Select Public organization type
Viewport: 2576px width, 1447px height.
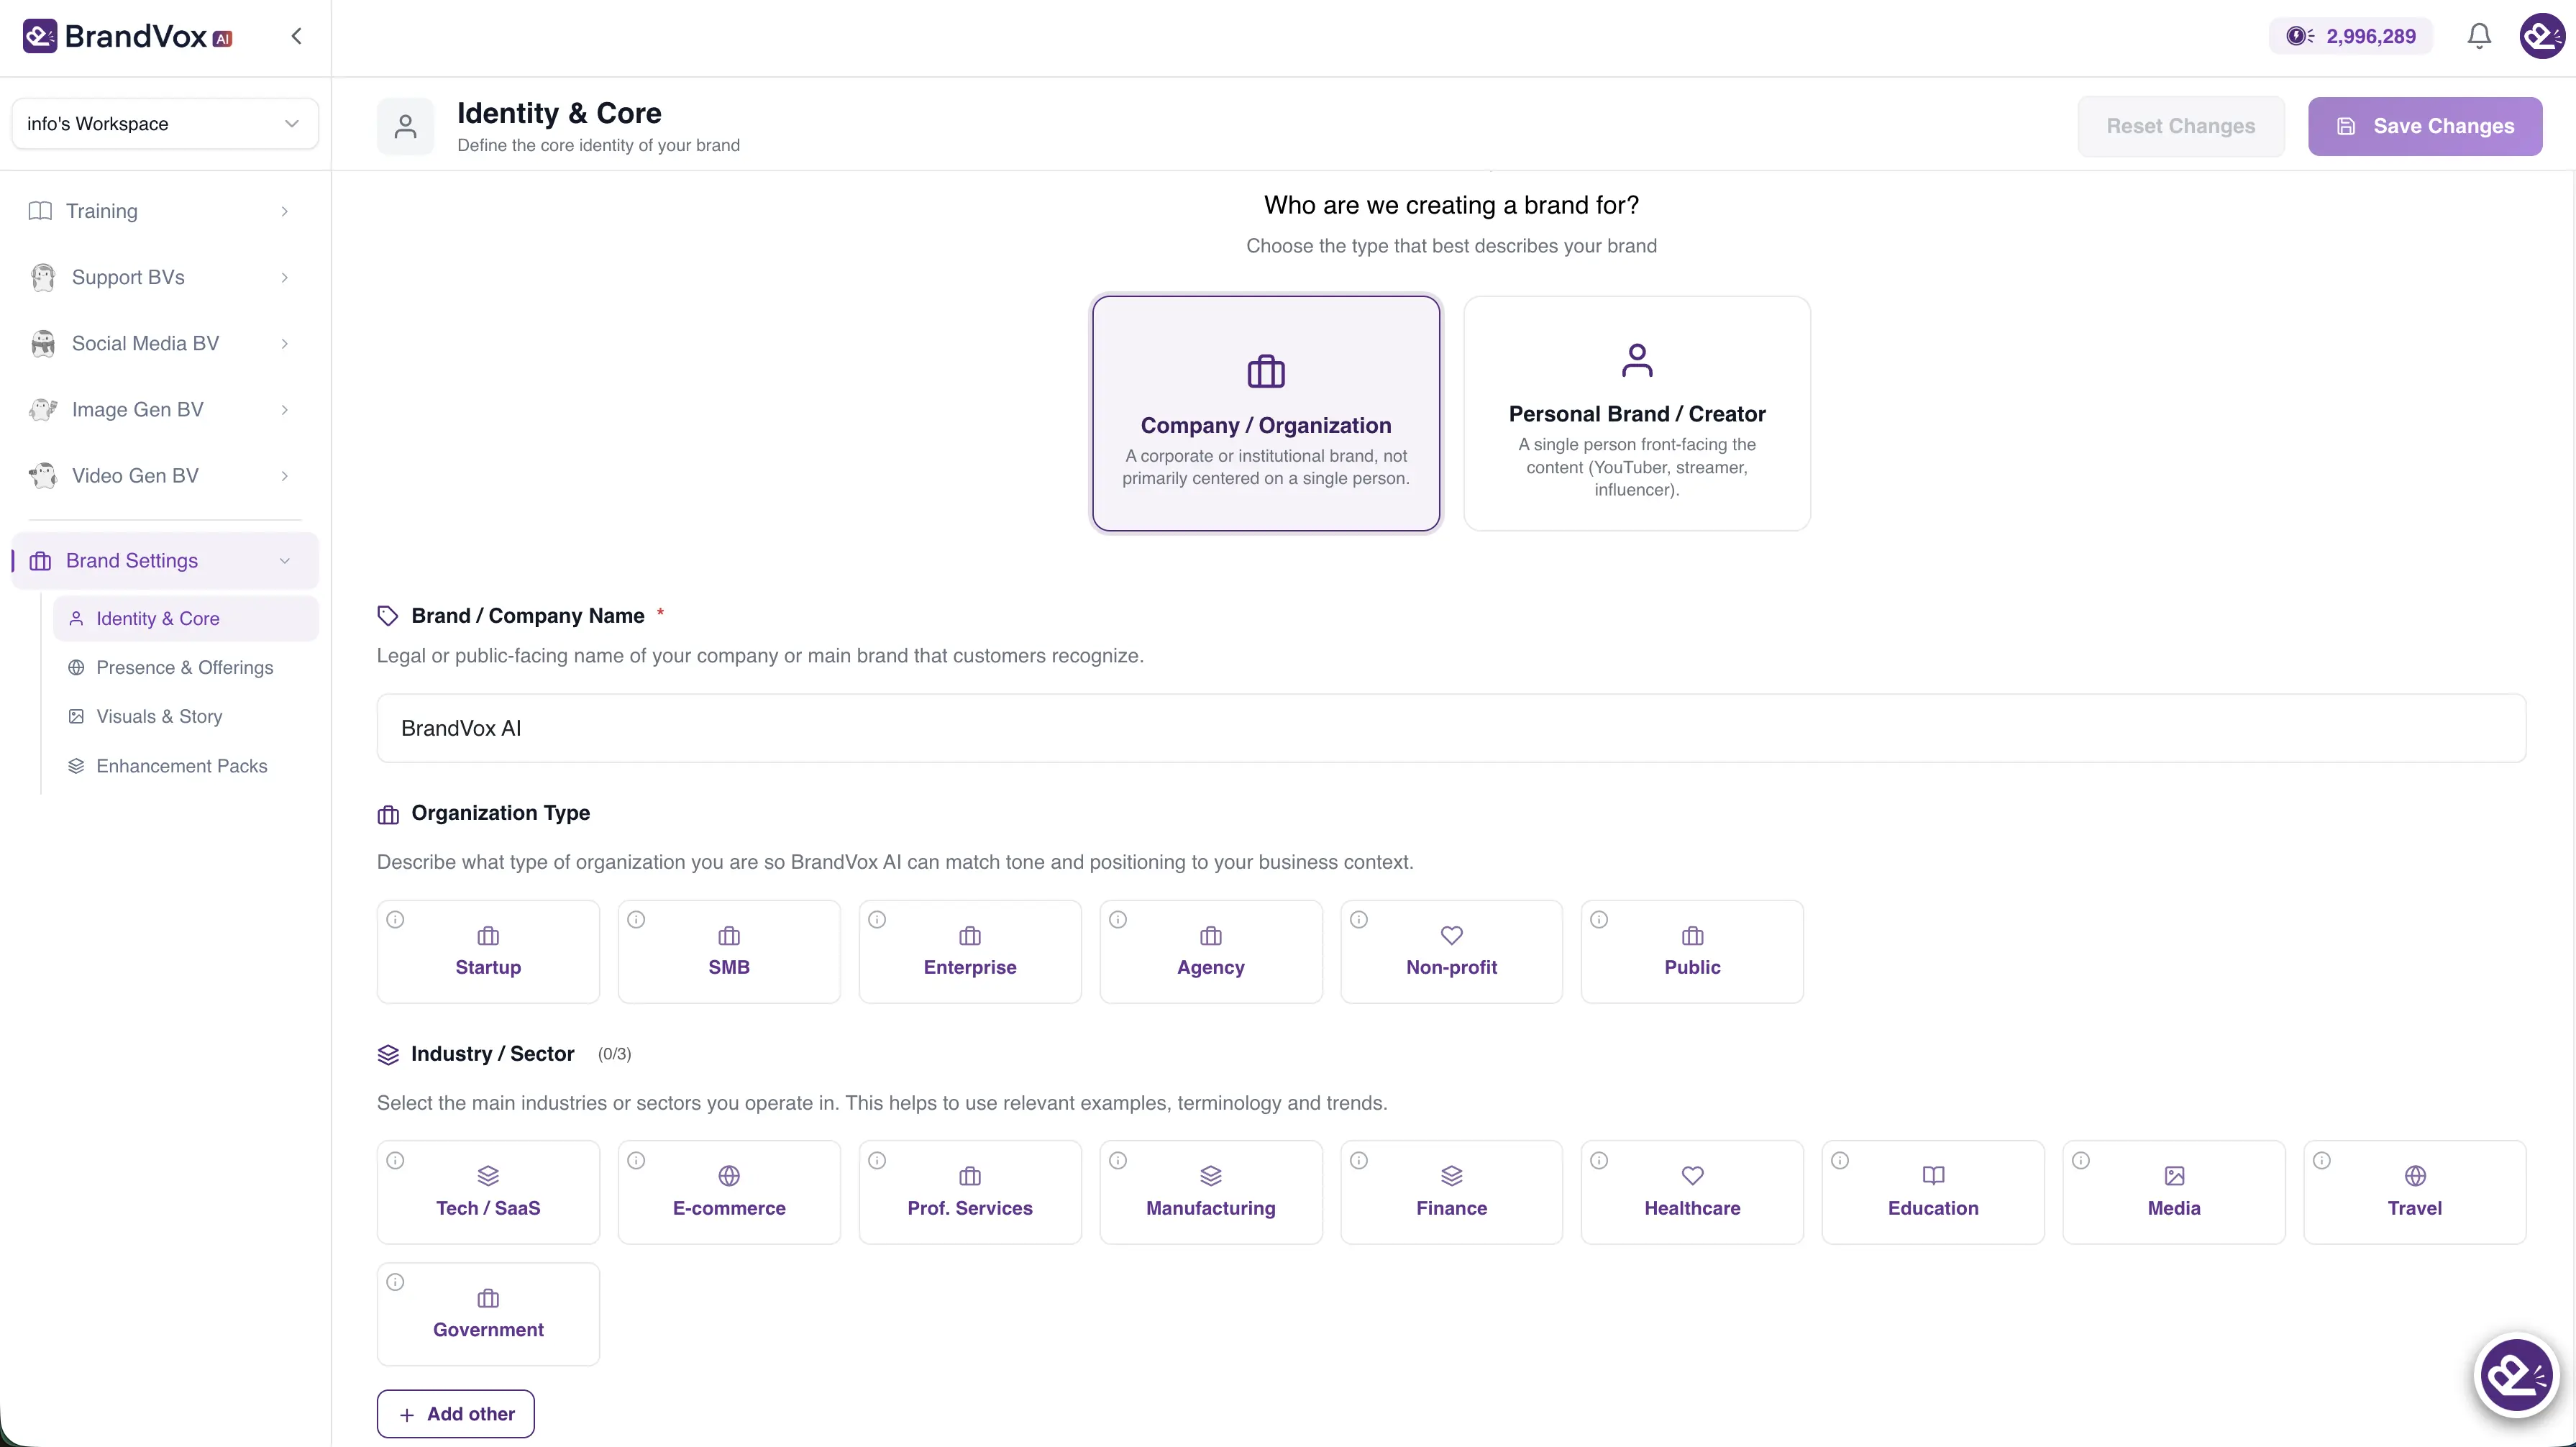point(1692,952)
